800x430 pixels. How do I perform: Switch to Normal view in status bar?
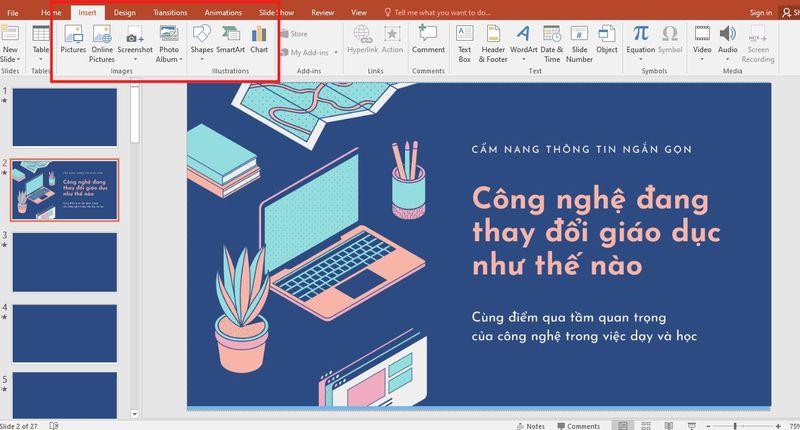tap(623, 425)
